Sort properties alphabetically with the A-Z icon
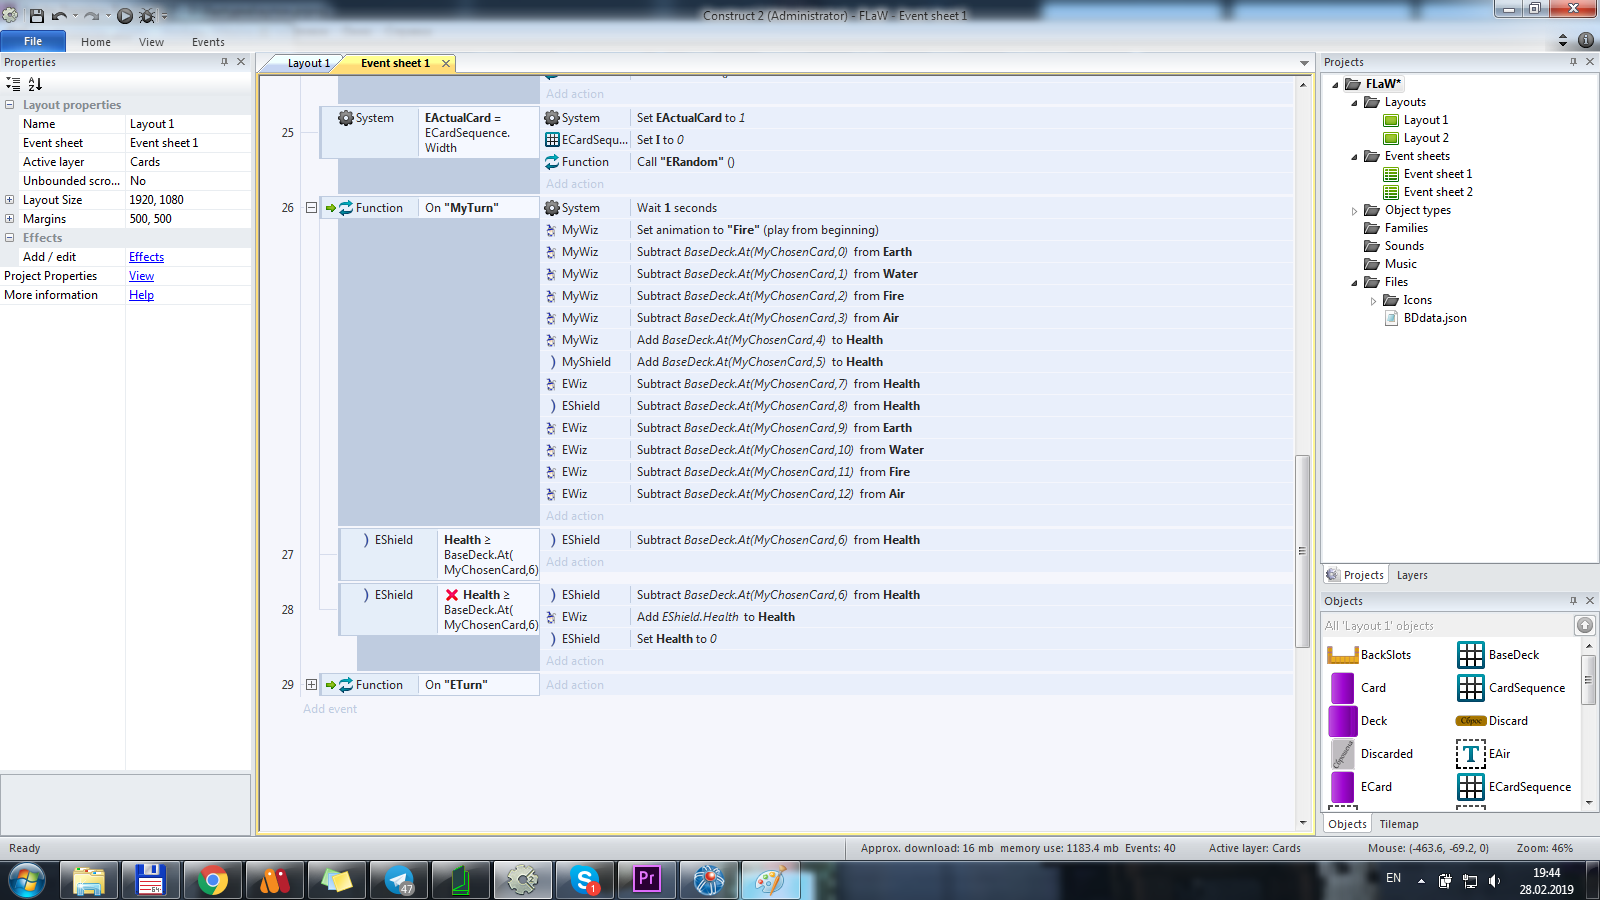 (x=35, y=84)
